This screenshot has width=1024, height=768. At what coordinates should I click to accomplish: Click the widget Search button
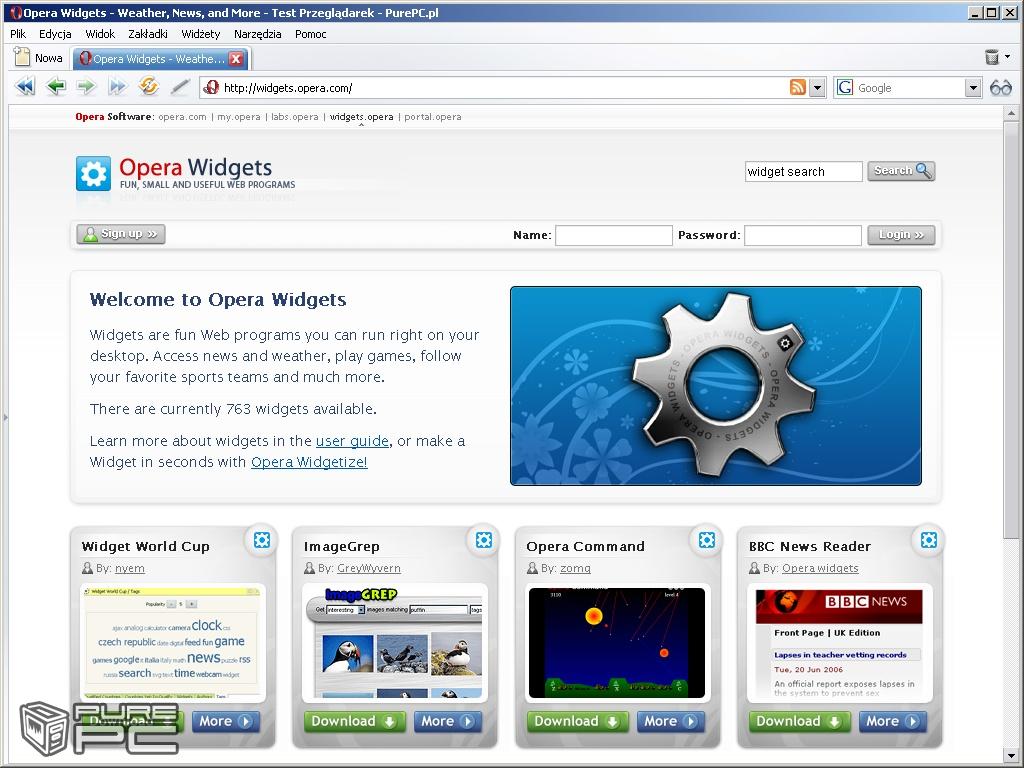(x=901, y=171)
